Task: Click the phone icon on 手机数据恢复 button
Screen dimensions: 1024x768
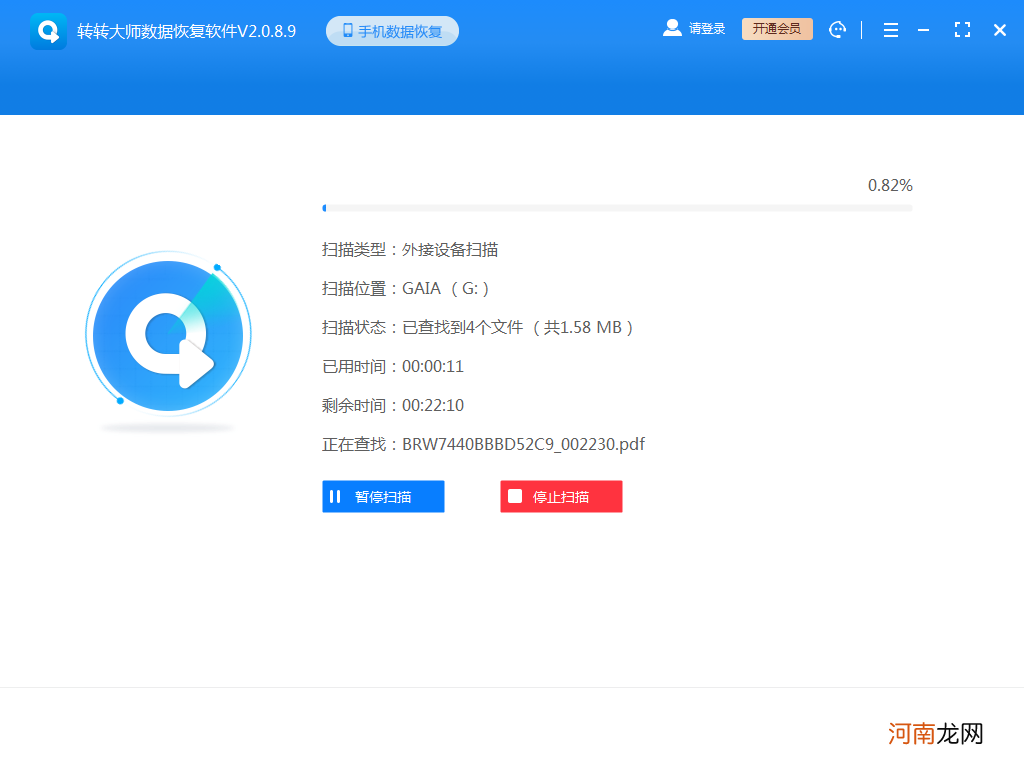Action: pyautogui.click(x=347, y=30)
